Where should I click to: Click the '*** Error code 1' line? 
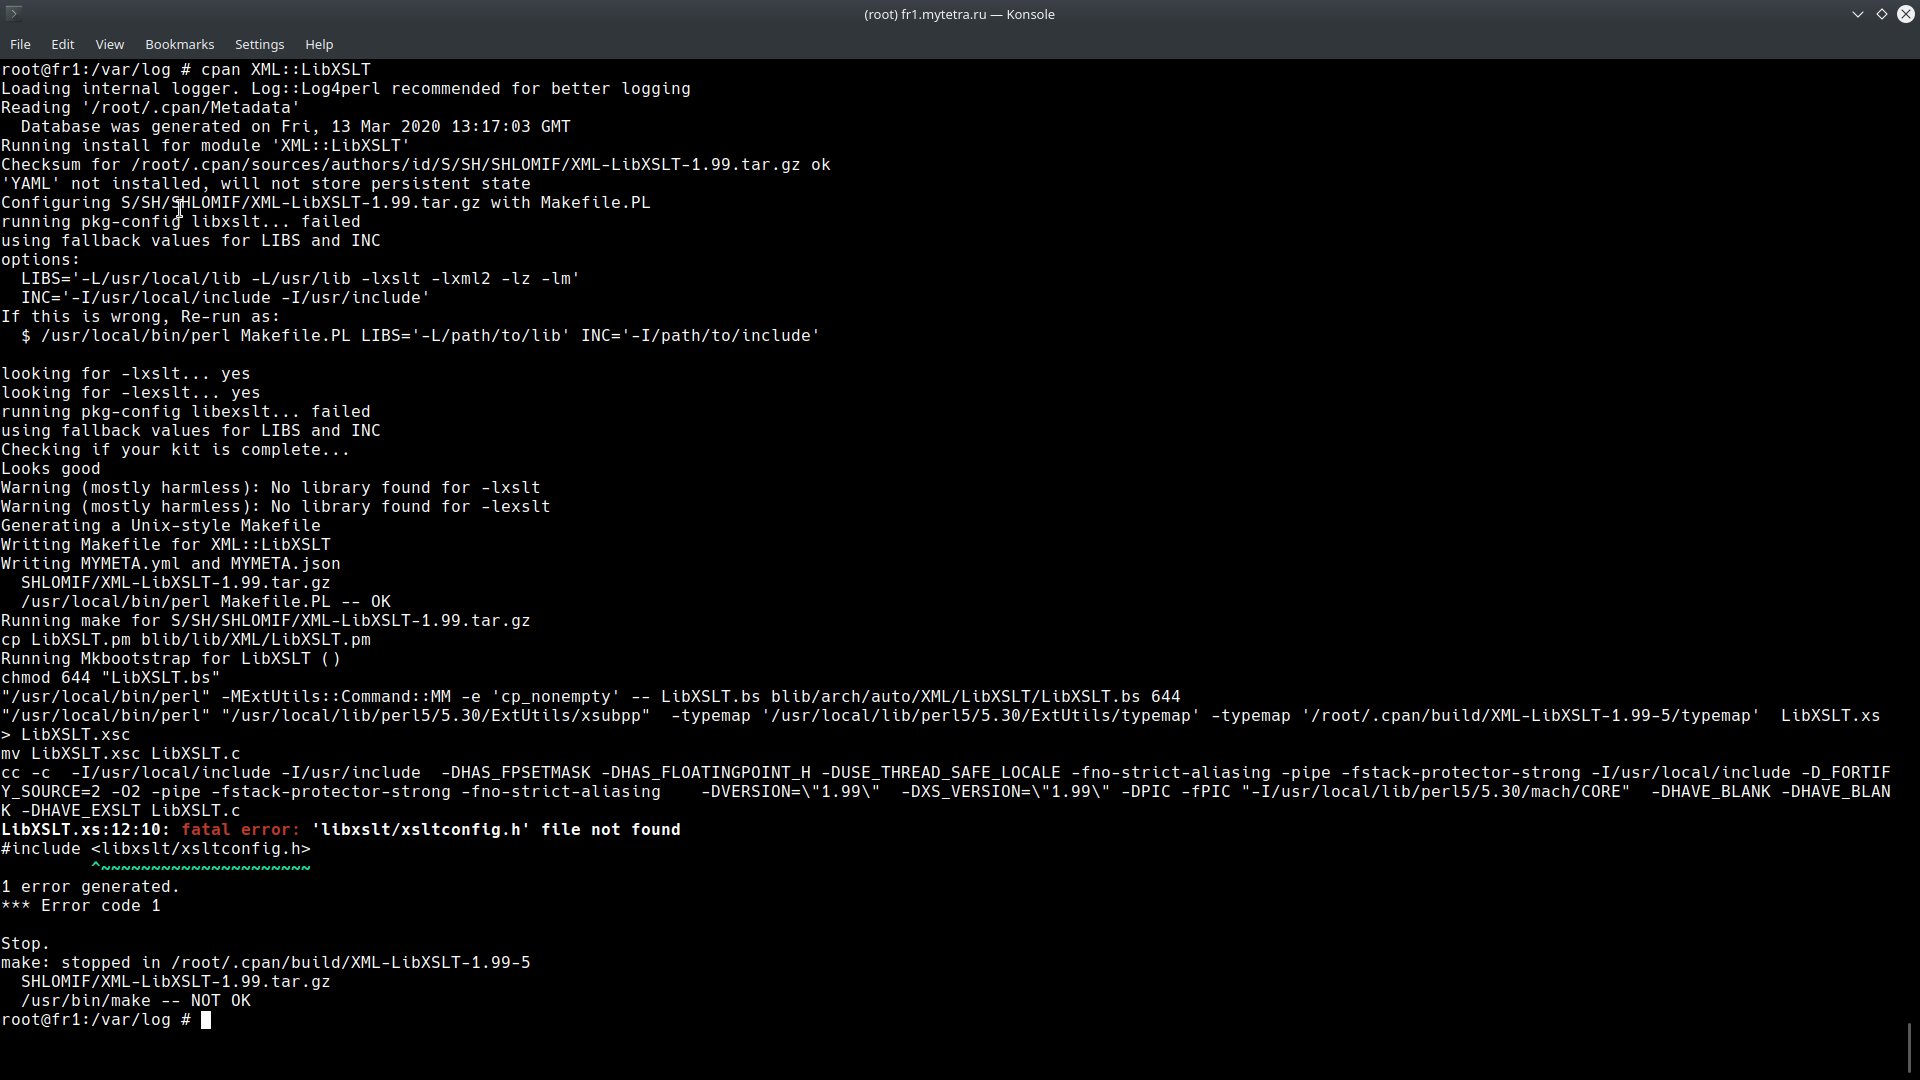tap(81, 905)
